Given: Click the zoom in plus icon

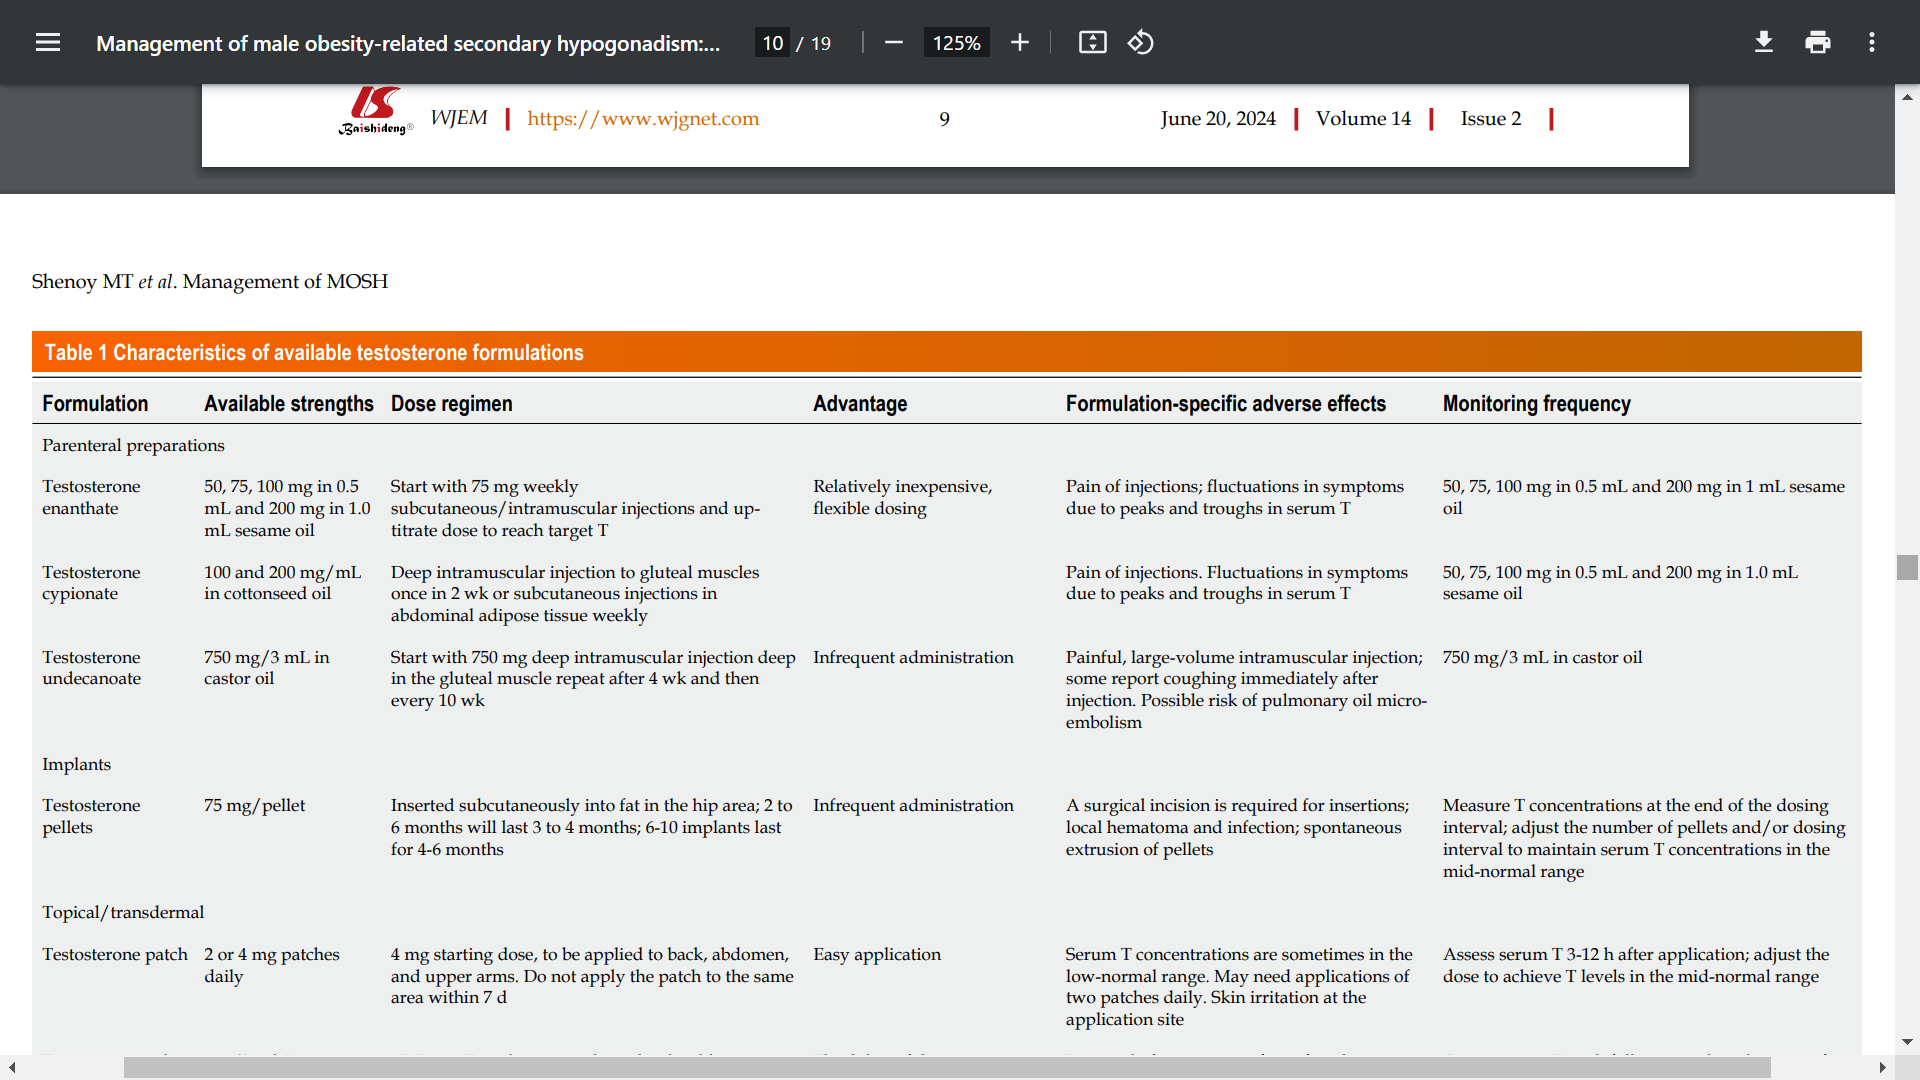Looking at the screenshot, I should pos(1019,42).
